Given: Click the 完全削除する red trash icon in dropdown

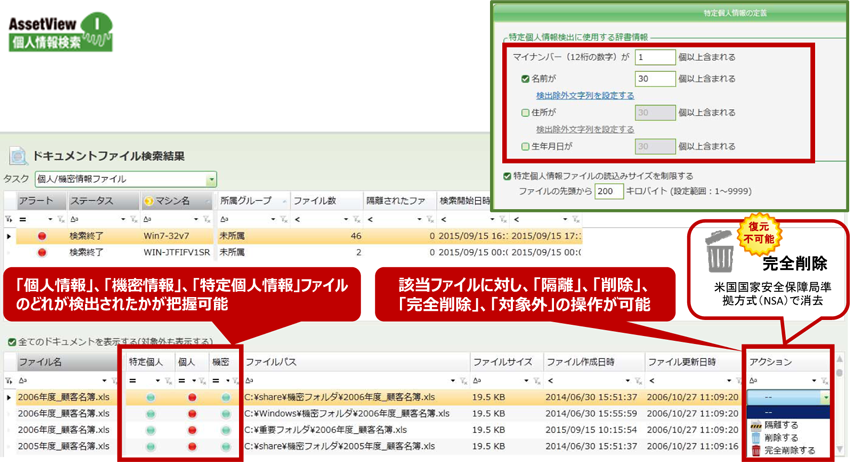Looking at the screenshot, I should (x=756, y=451).
